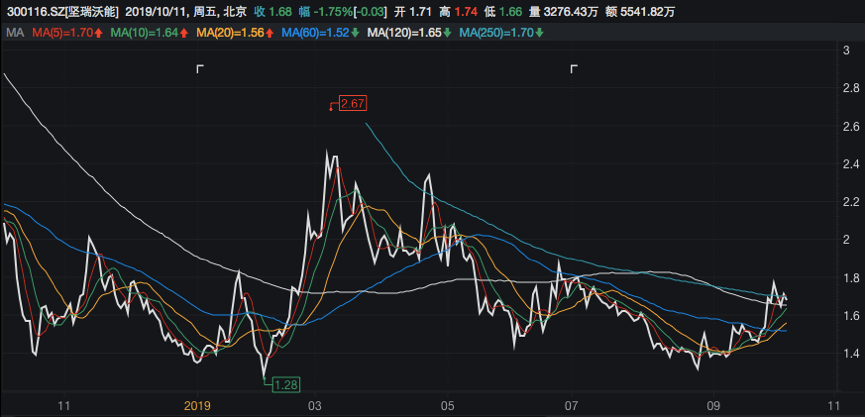Click the 3 label on price axis

(845, 51)
